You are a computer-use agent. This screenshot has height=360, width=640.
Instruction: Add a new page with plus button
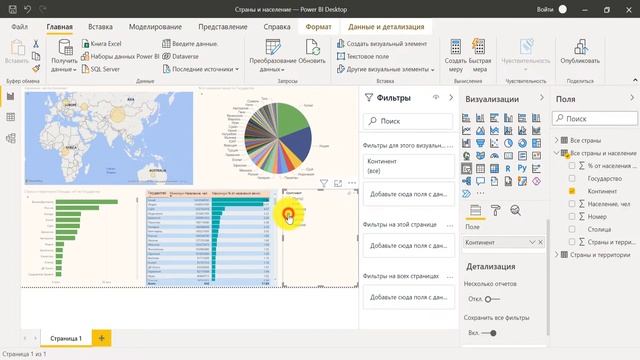[102, 338]
